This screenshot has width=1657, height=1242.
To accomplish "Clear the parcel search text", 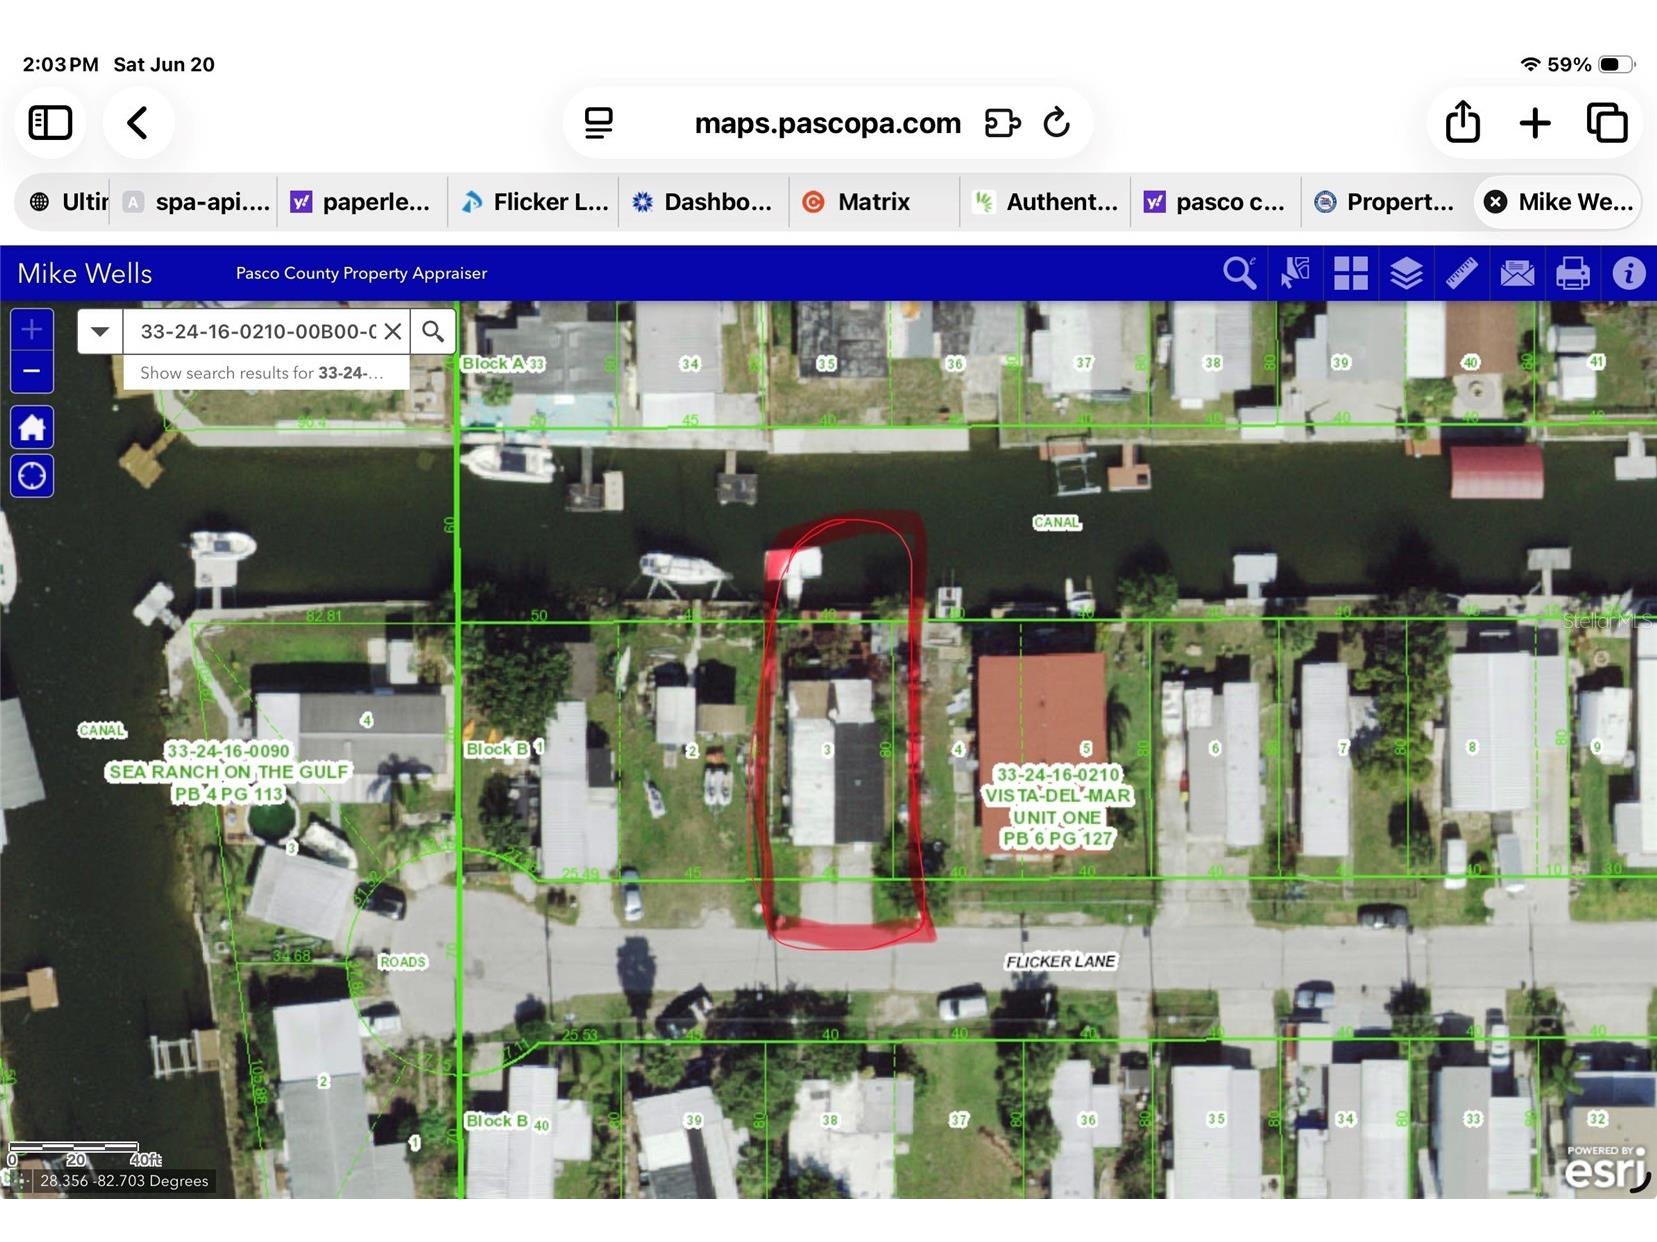I will tap(393, 331).
